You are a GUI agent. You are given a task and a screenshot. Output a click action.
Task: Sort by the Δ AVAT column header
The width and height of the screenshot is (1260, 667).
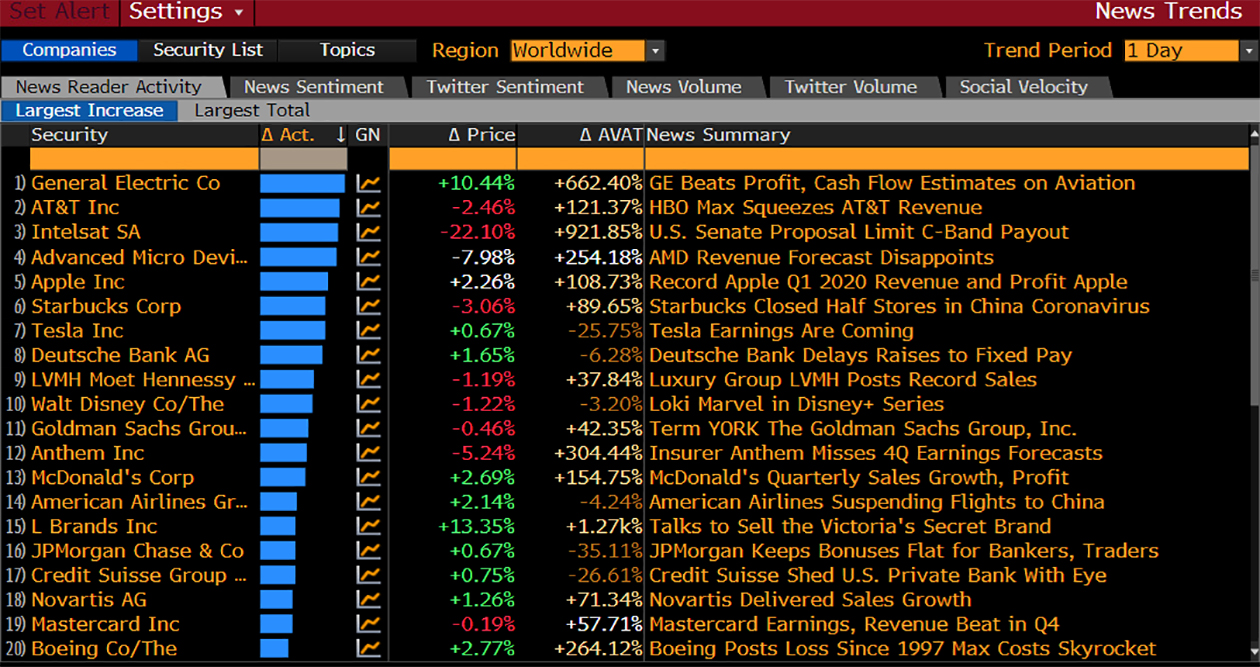610,135
